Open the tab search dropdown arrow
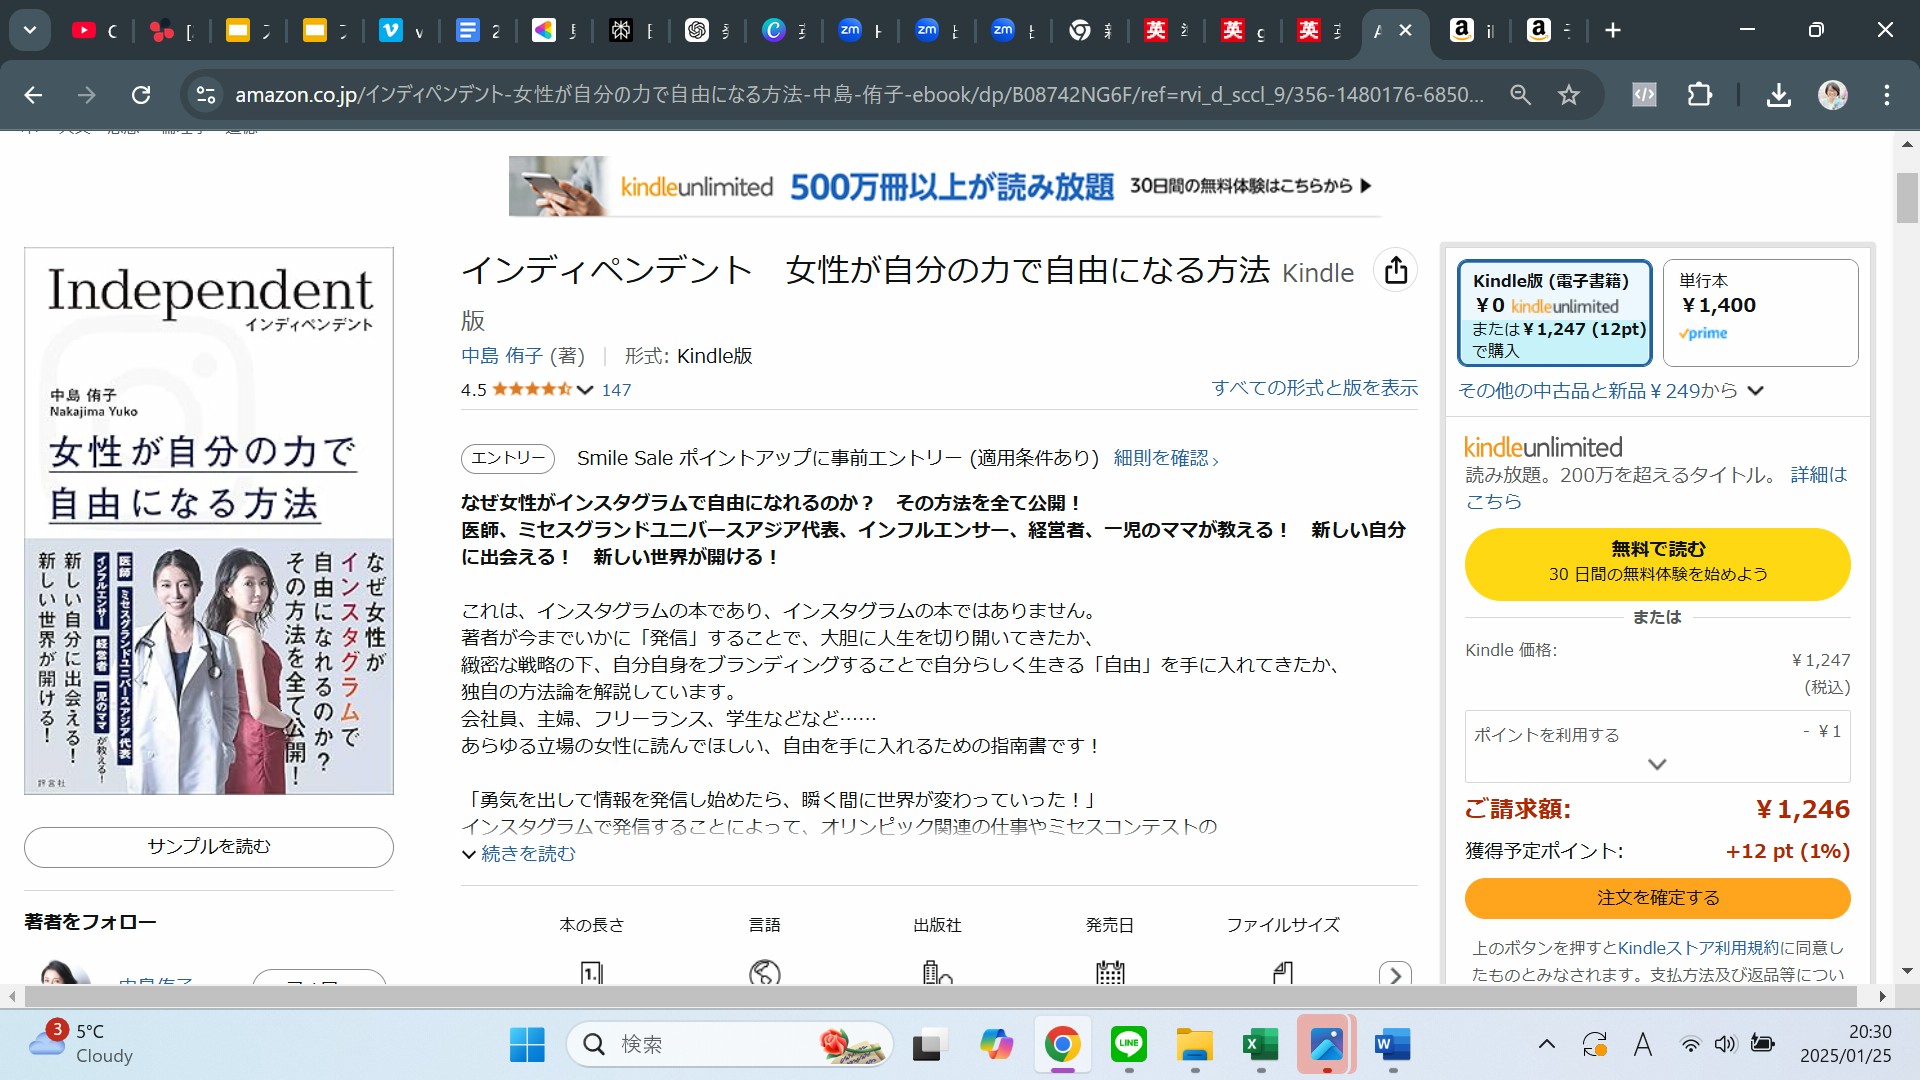1920x1080 pixels. coord(30,30)
